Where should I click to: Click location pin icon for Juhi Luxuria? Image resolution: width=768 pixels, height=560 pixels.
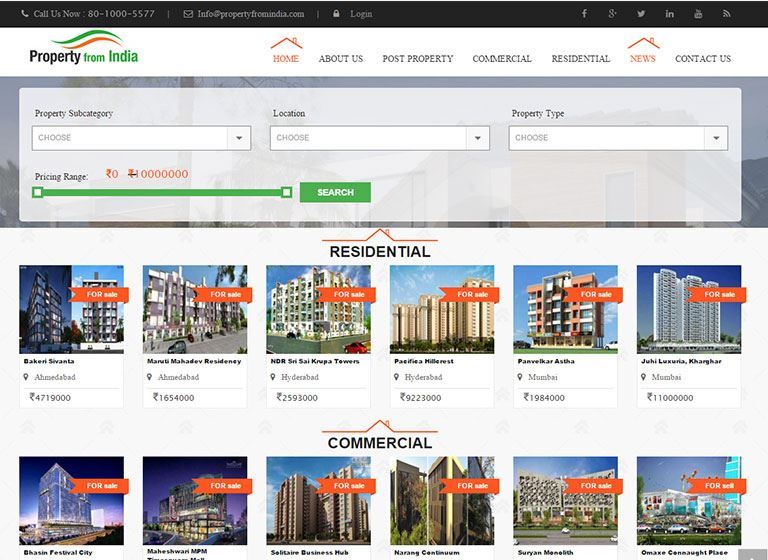pyautogui.click(x=643, y=377)
